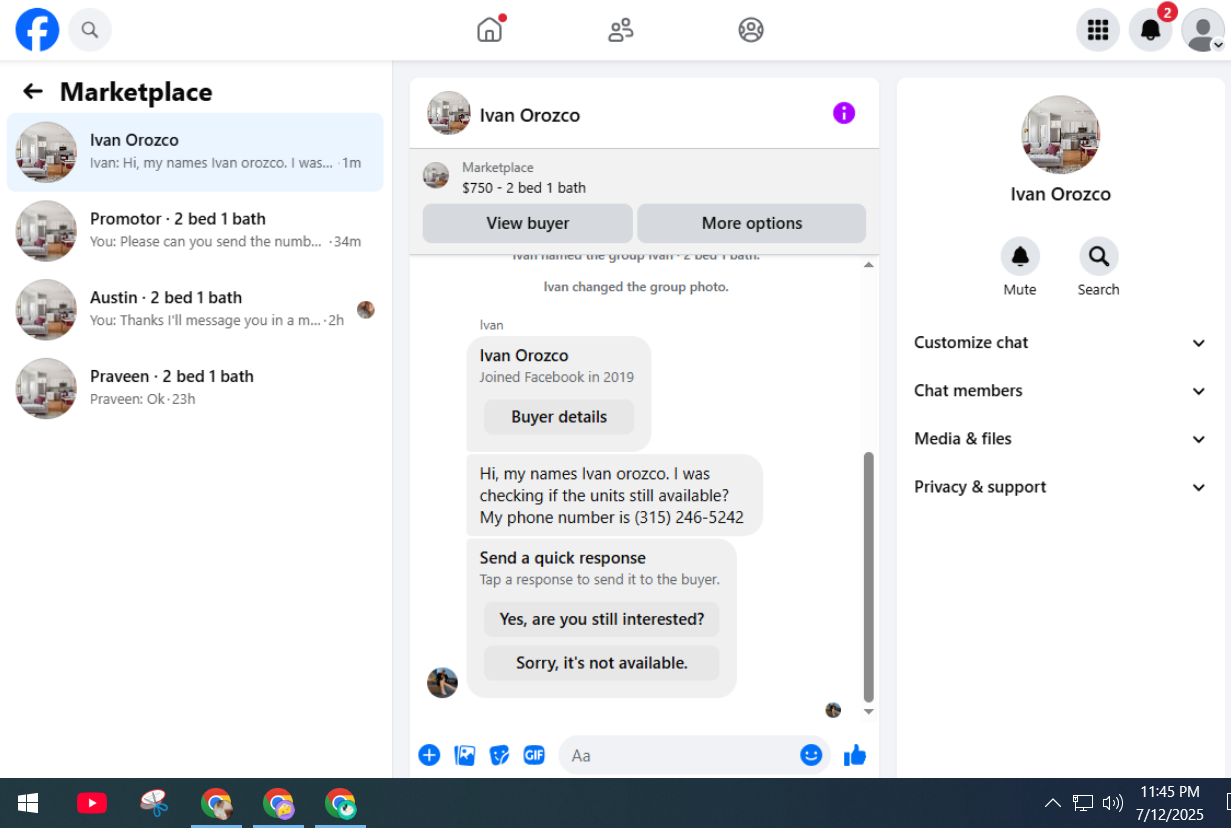Open the Snipping Tool taskbar icon

click(154, 803)
